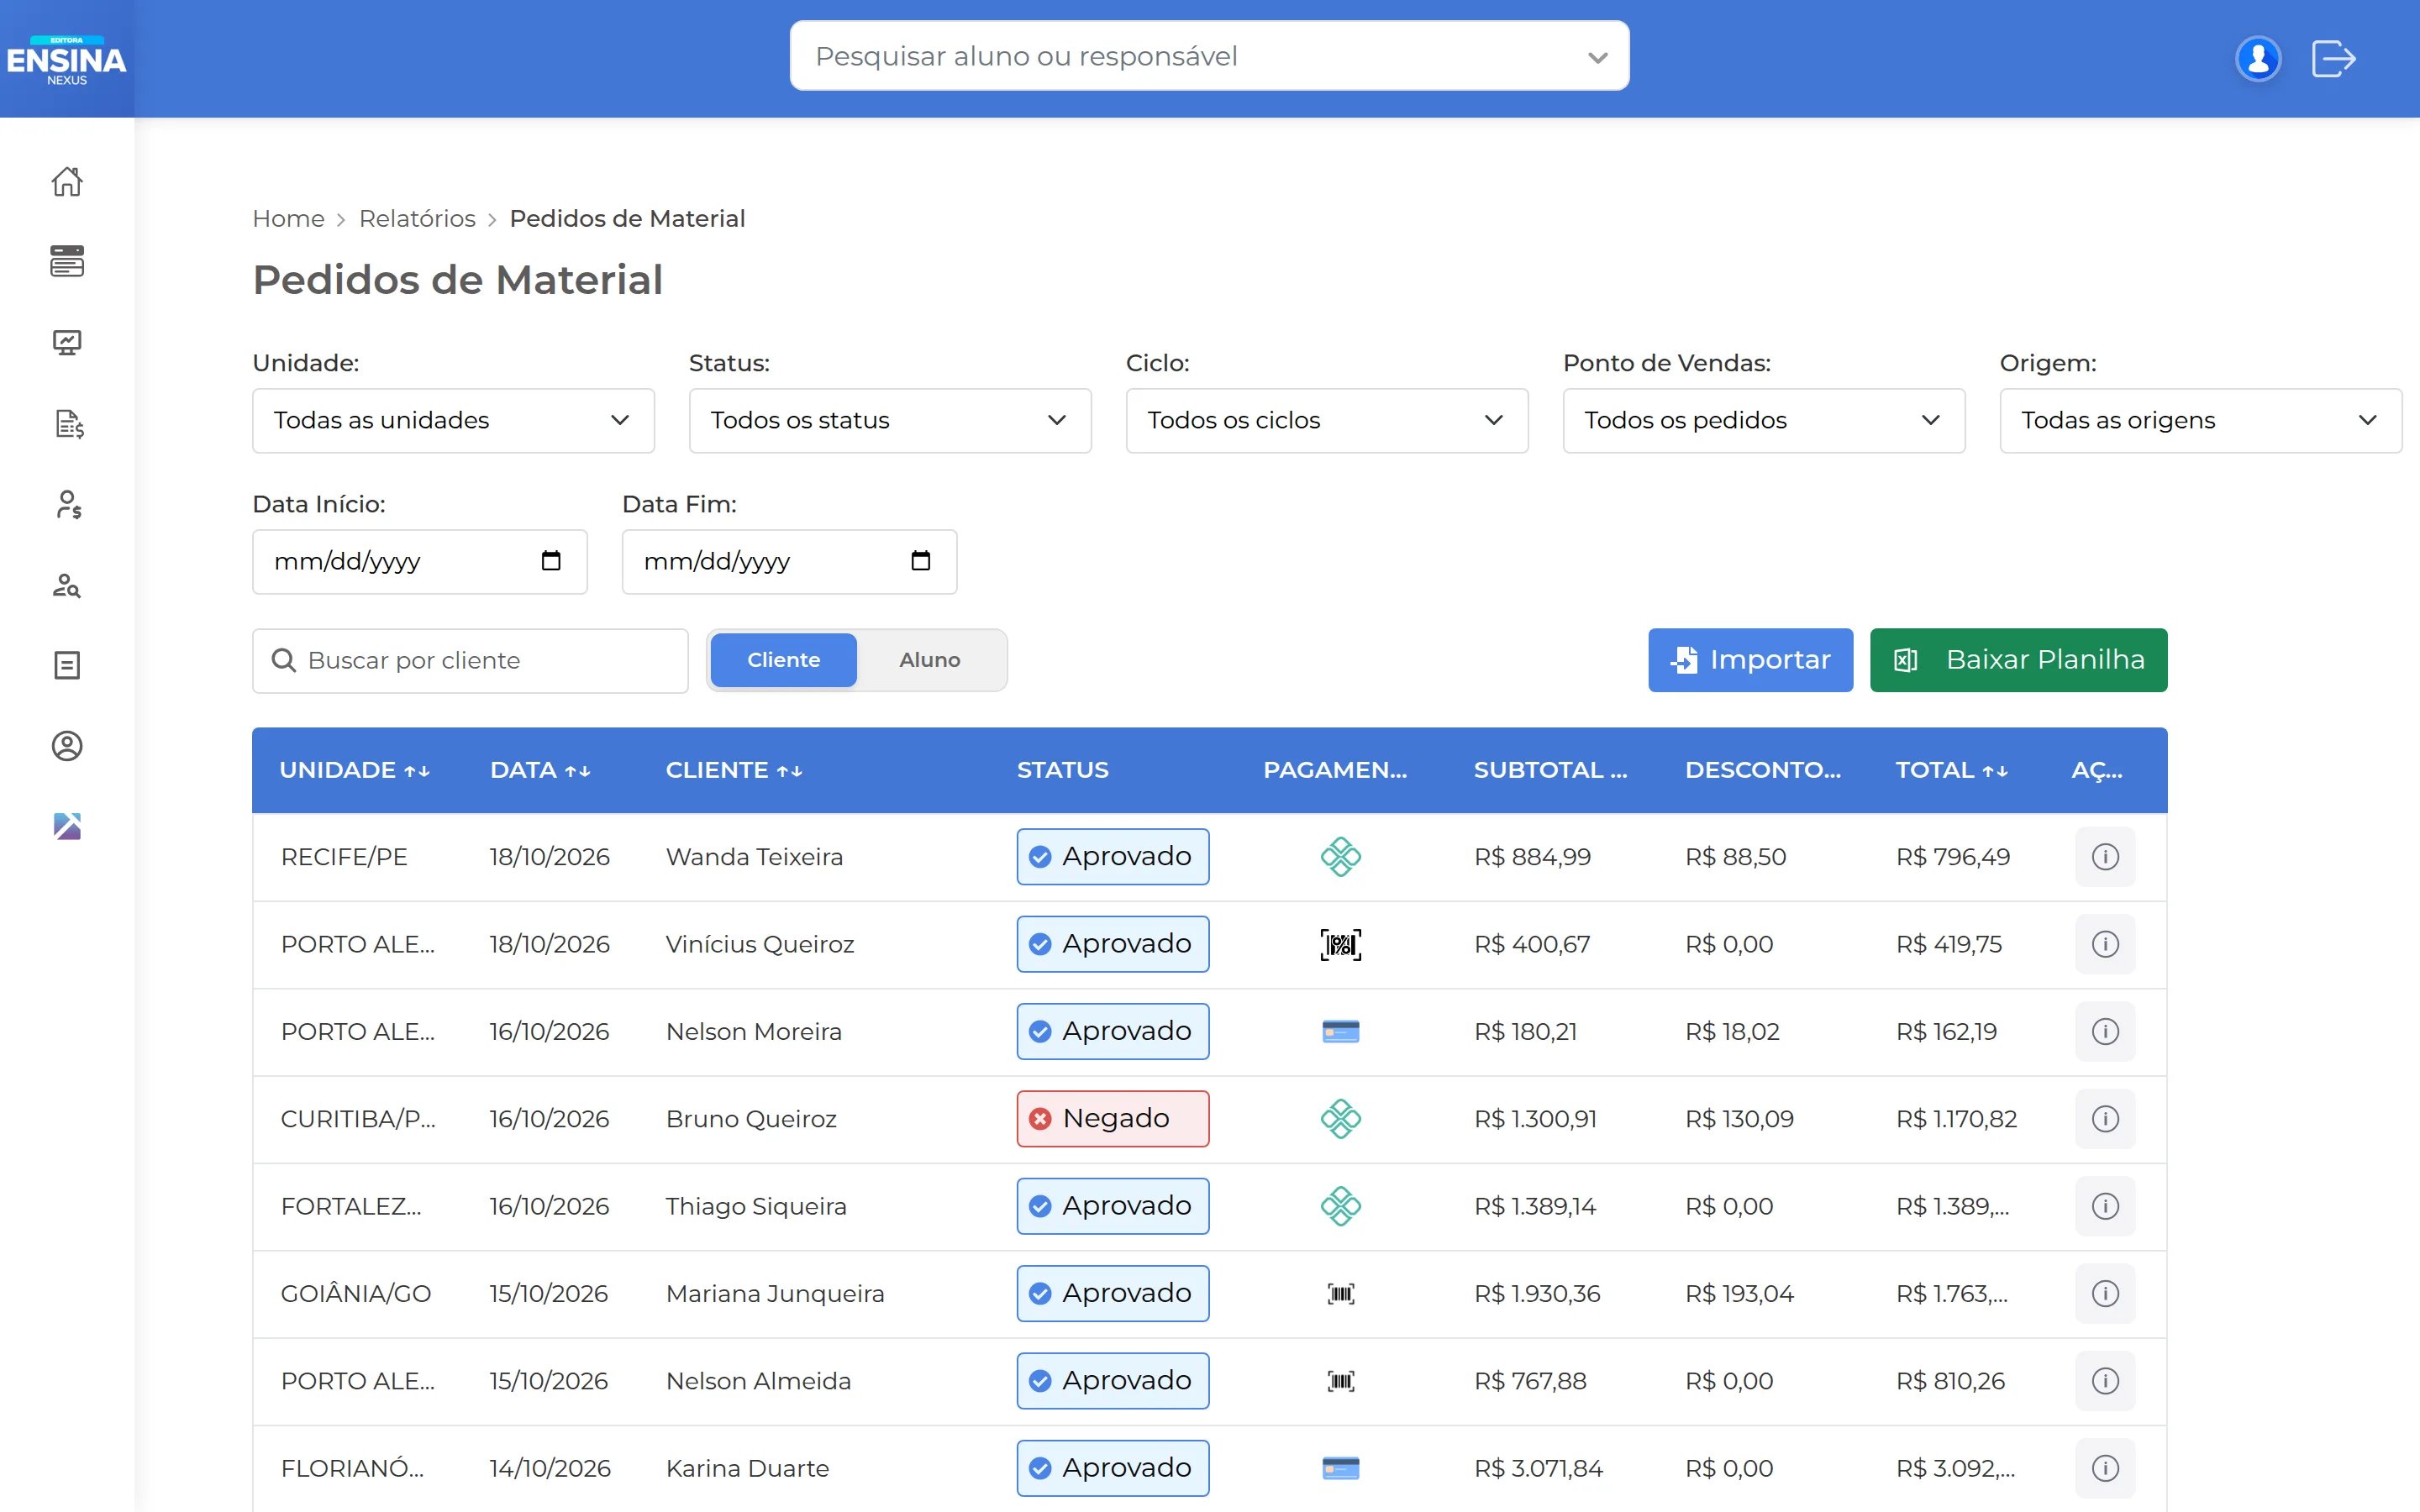Open the invoice document sidebar icon
Image resolution: width=2420 pixels, height=1512 pixels.
coord(67,423)
